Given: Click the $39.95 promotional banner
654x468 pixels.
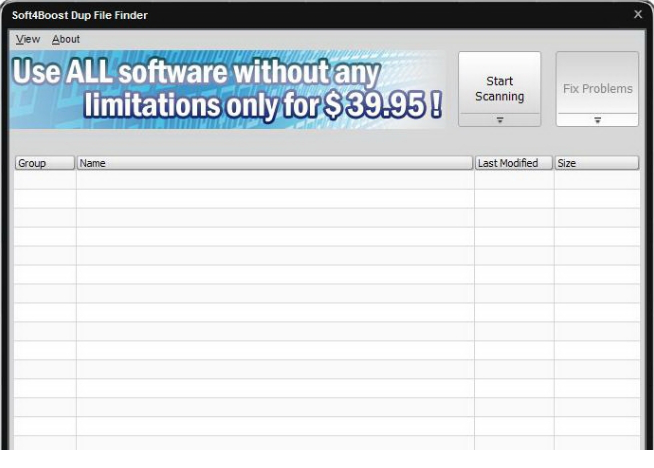Looking at the screenshot, I should coord(227,90).
